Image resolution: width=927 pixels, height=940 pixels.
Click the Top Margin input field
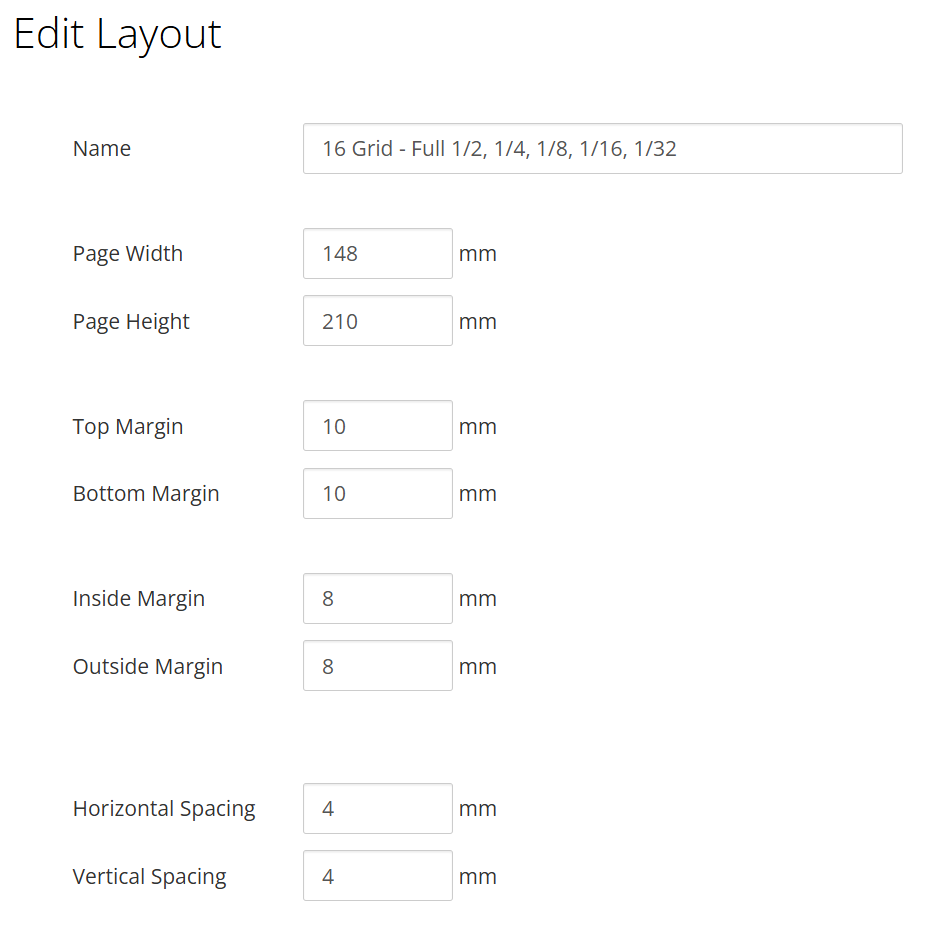pos(378,426)
